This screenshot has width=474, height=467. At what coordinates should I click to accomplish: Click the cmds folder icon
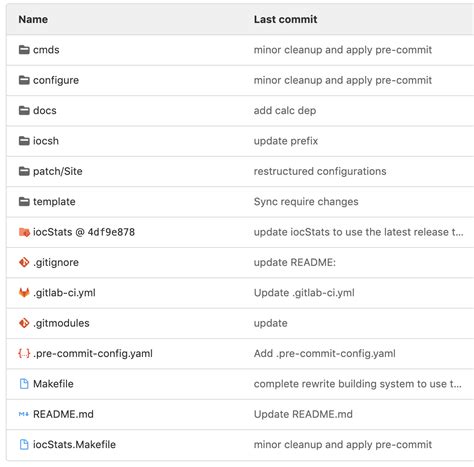(x=24, y=50)
